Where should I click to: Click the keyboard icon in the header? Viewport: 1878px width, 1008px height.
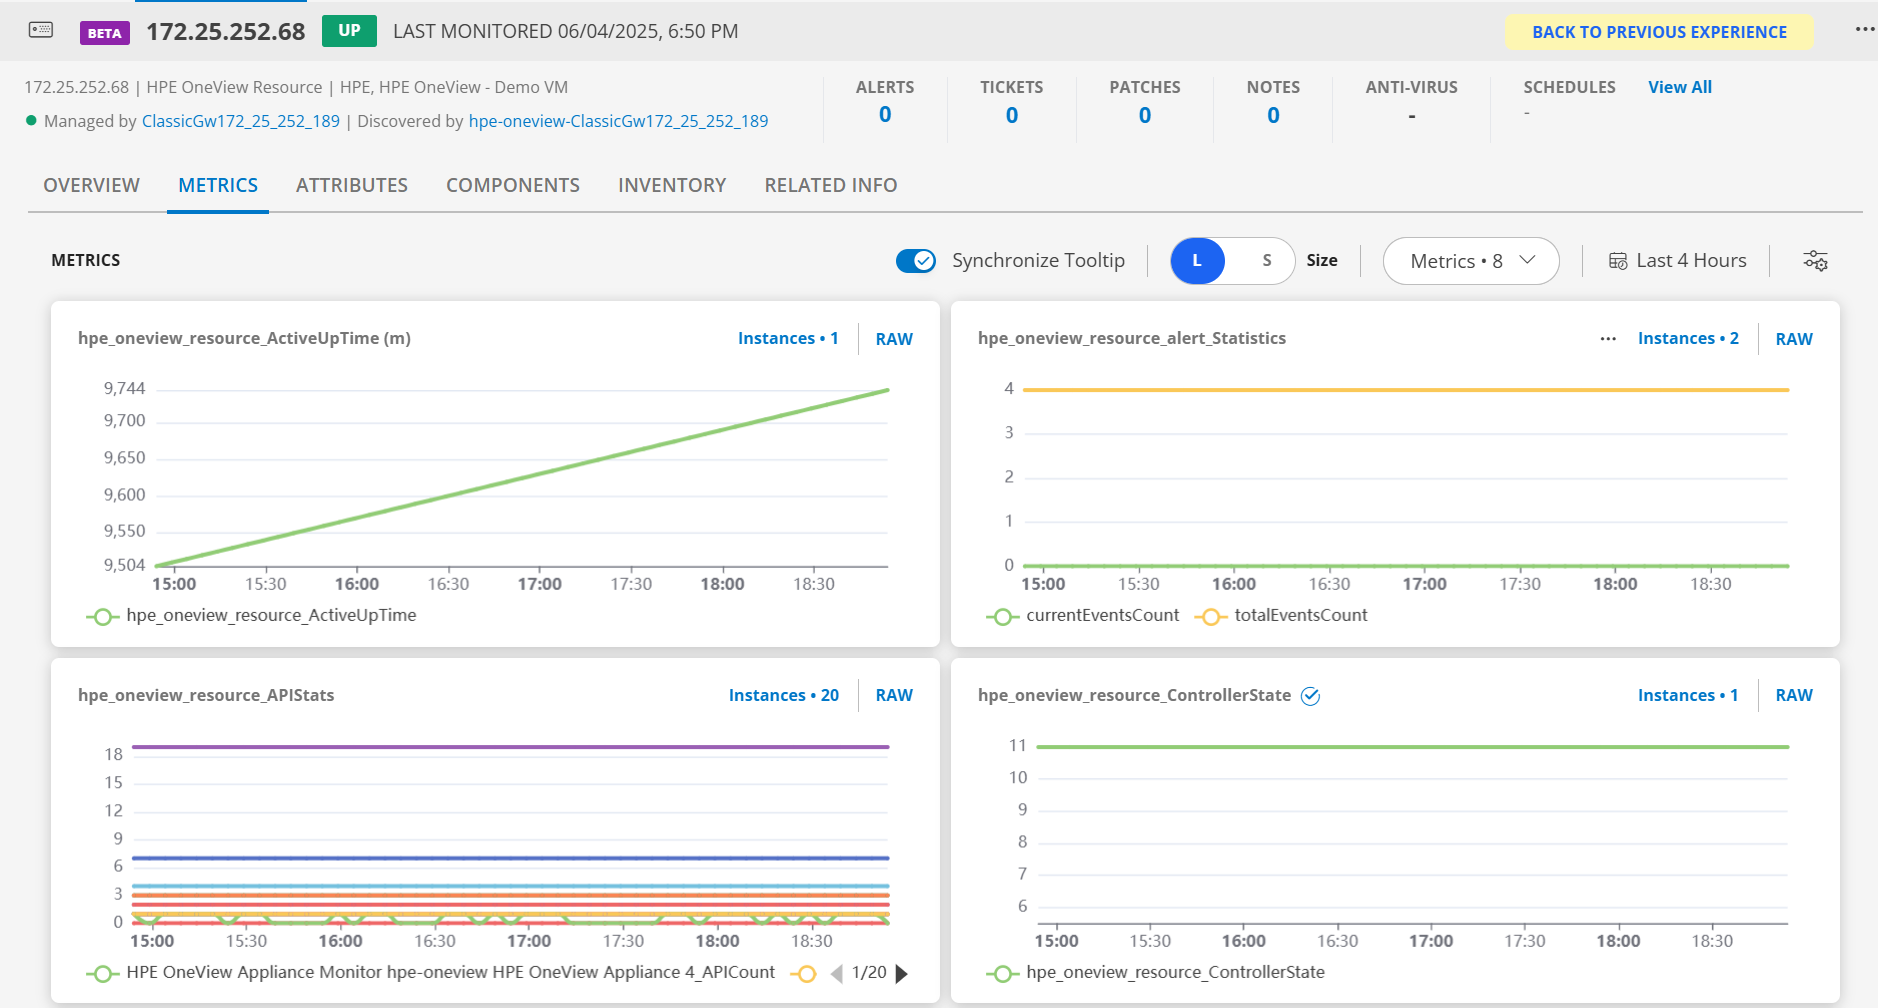coord(40,30)
